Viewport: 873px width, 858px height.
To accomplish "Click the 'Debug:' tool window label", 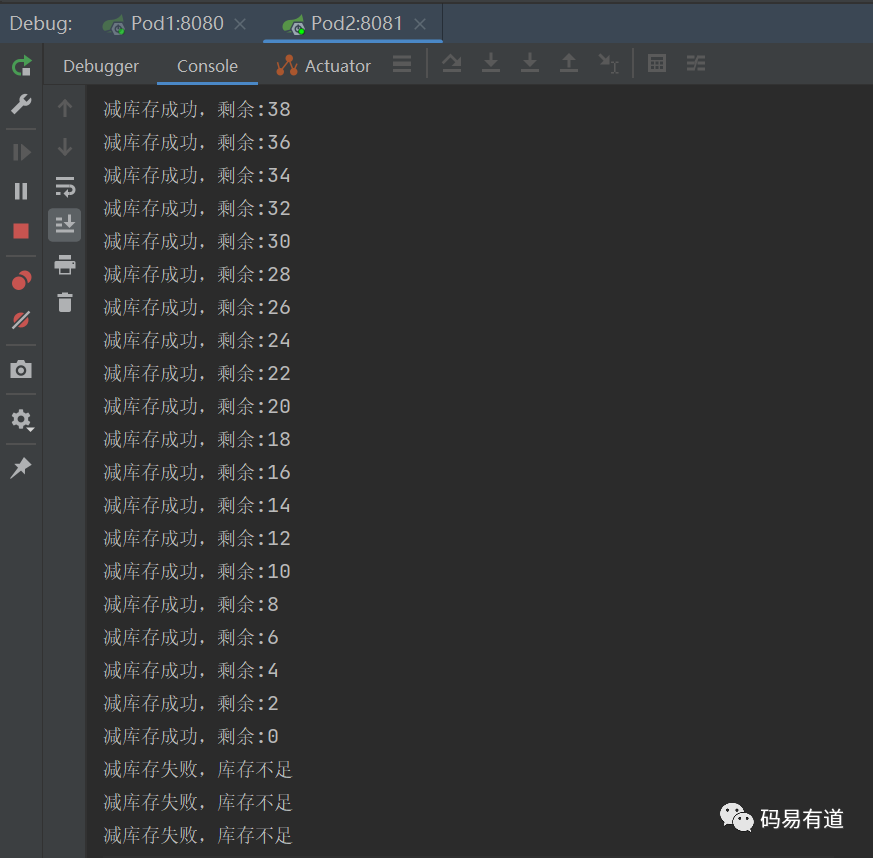I will [x=41, y=23].
